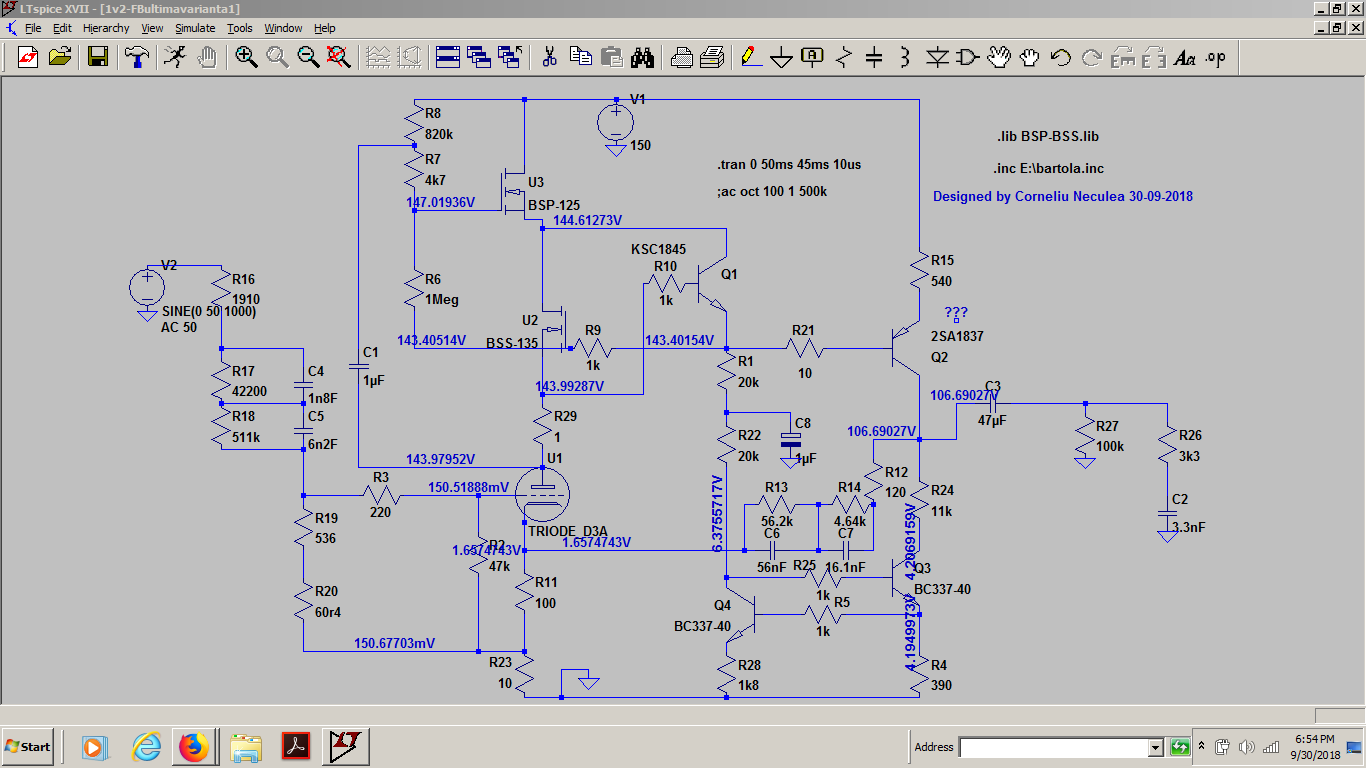Screen dimensions: 1366x768
Task: Select the Diode placement tool
Action: pos(937,57)
